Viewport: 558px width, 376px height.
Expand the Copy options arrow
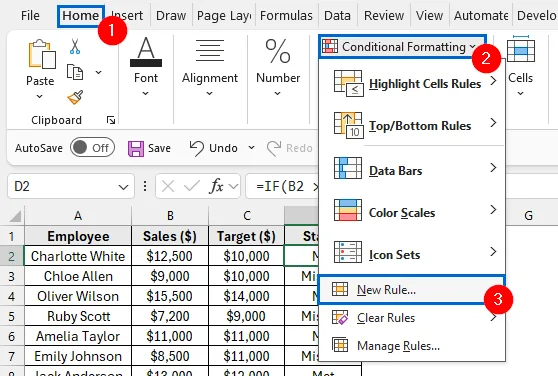pos(99,73)
